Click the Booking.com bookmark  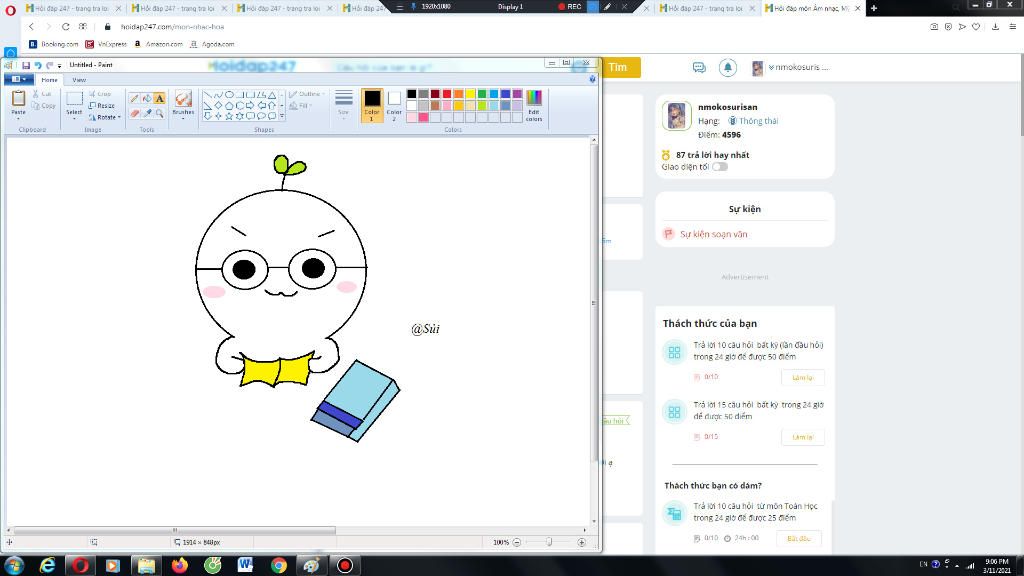[x=54, y=44]
